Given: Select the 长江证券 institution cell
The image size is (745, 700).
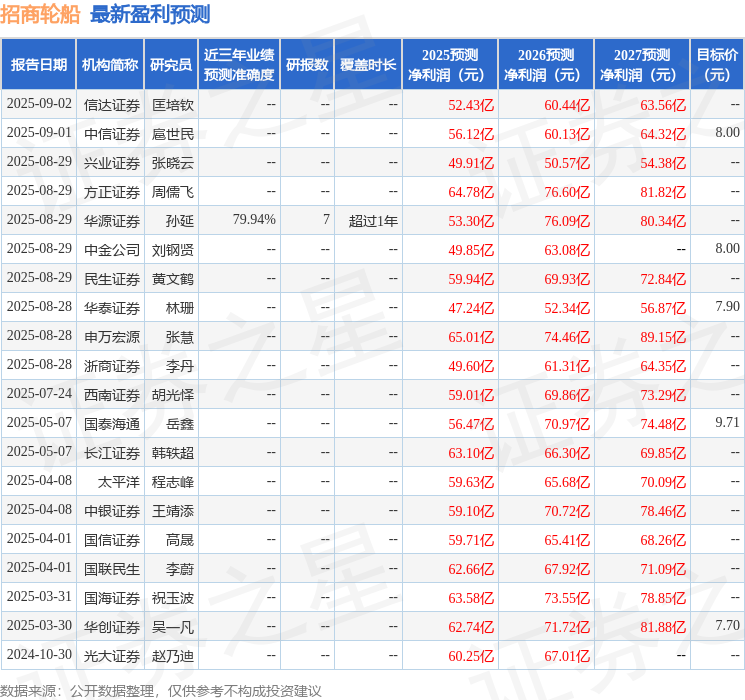Looking at the screenshot, I should coord(112,453).
